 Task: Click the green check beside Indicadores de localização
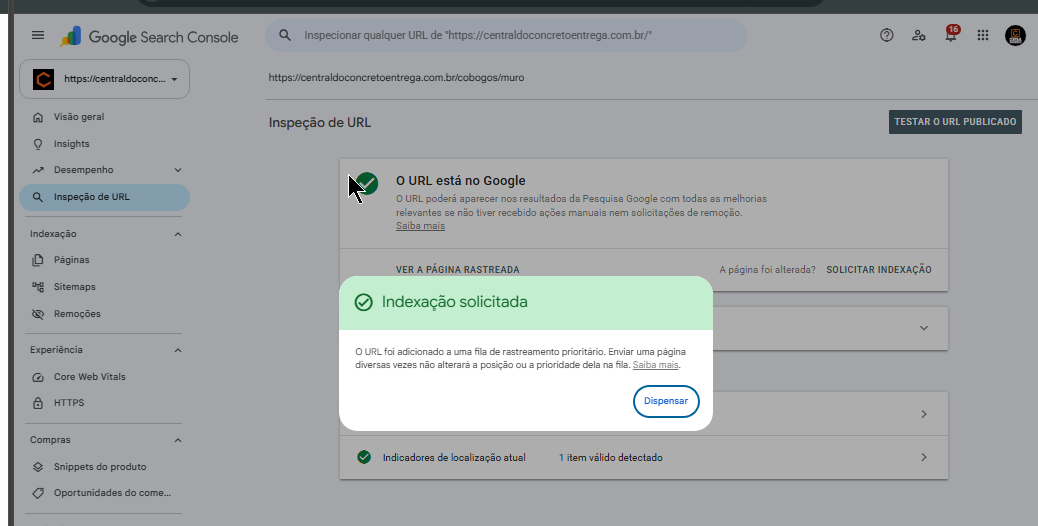point(364,457)
